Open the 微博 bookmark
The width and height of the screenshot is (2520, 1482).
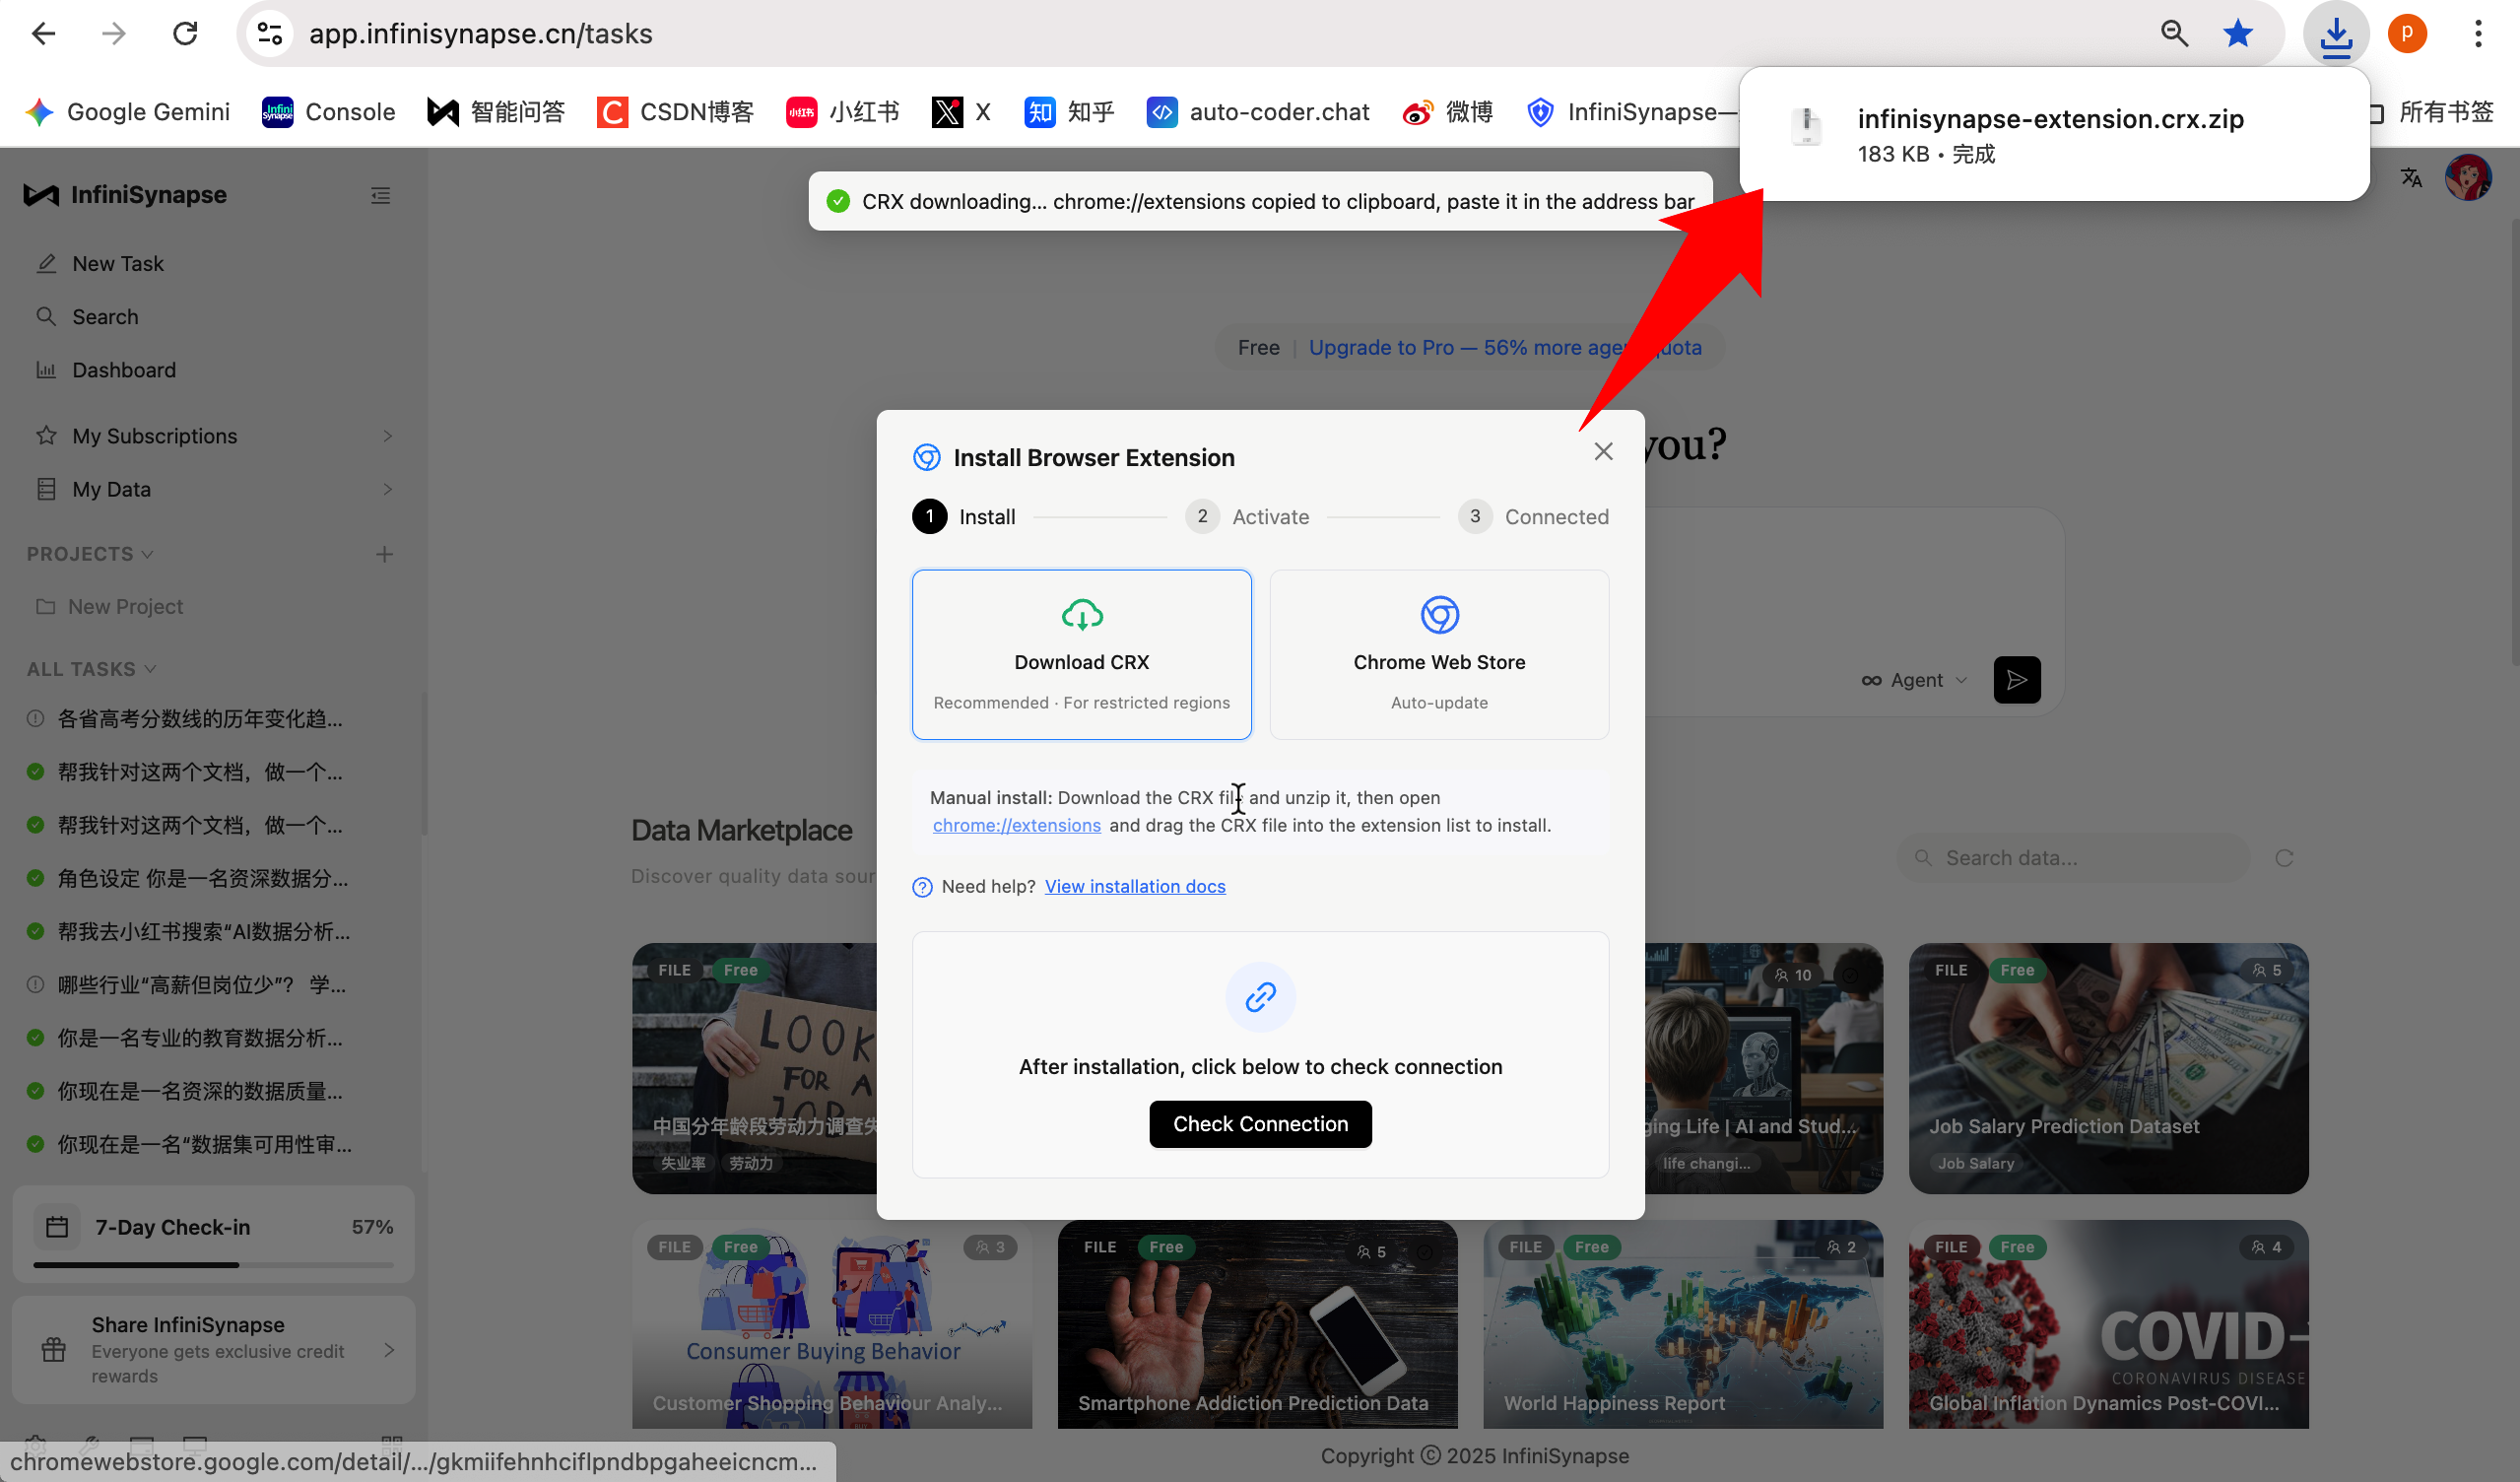(1448, 112)
